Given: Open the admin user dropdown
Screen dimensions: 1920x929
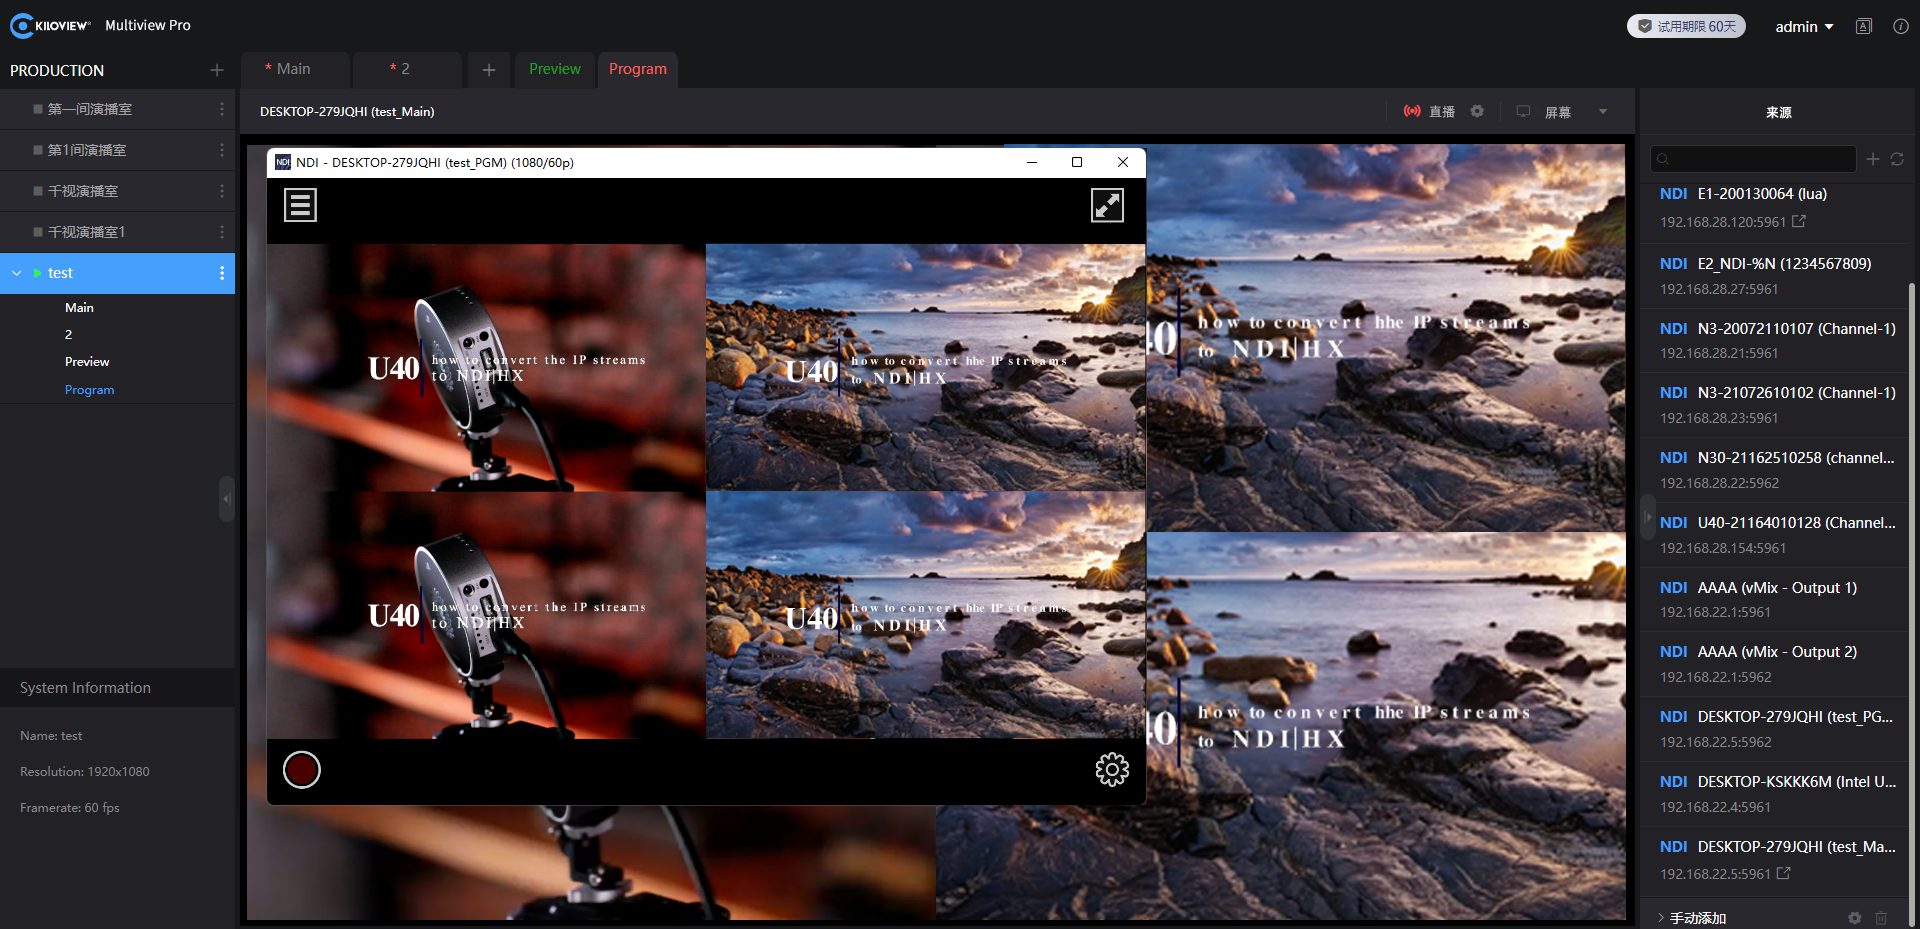Looking at the screenshot, I should [x=1803, y=27].
